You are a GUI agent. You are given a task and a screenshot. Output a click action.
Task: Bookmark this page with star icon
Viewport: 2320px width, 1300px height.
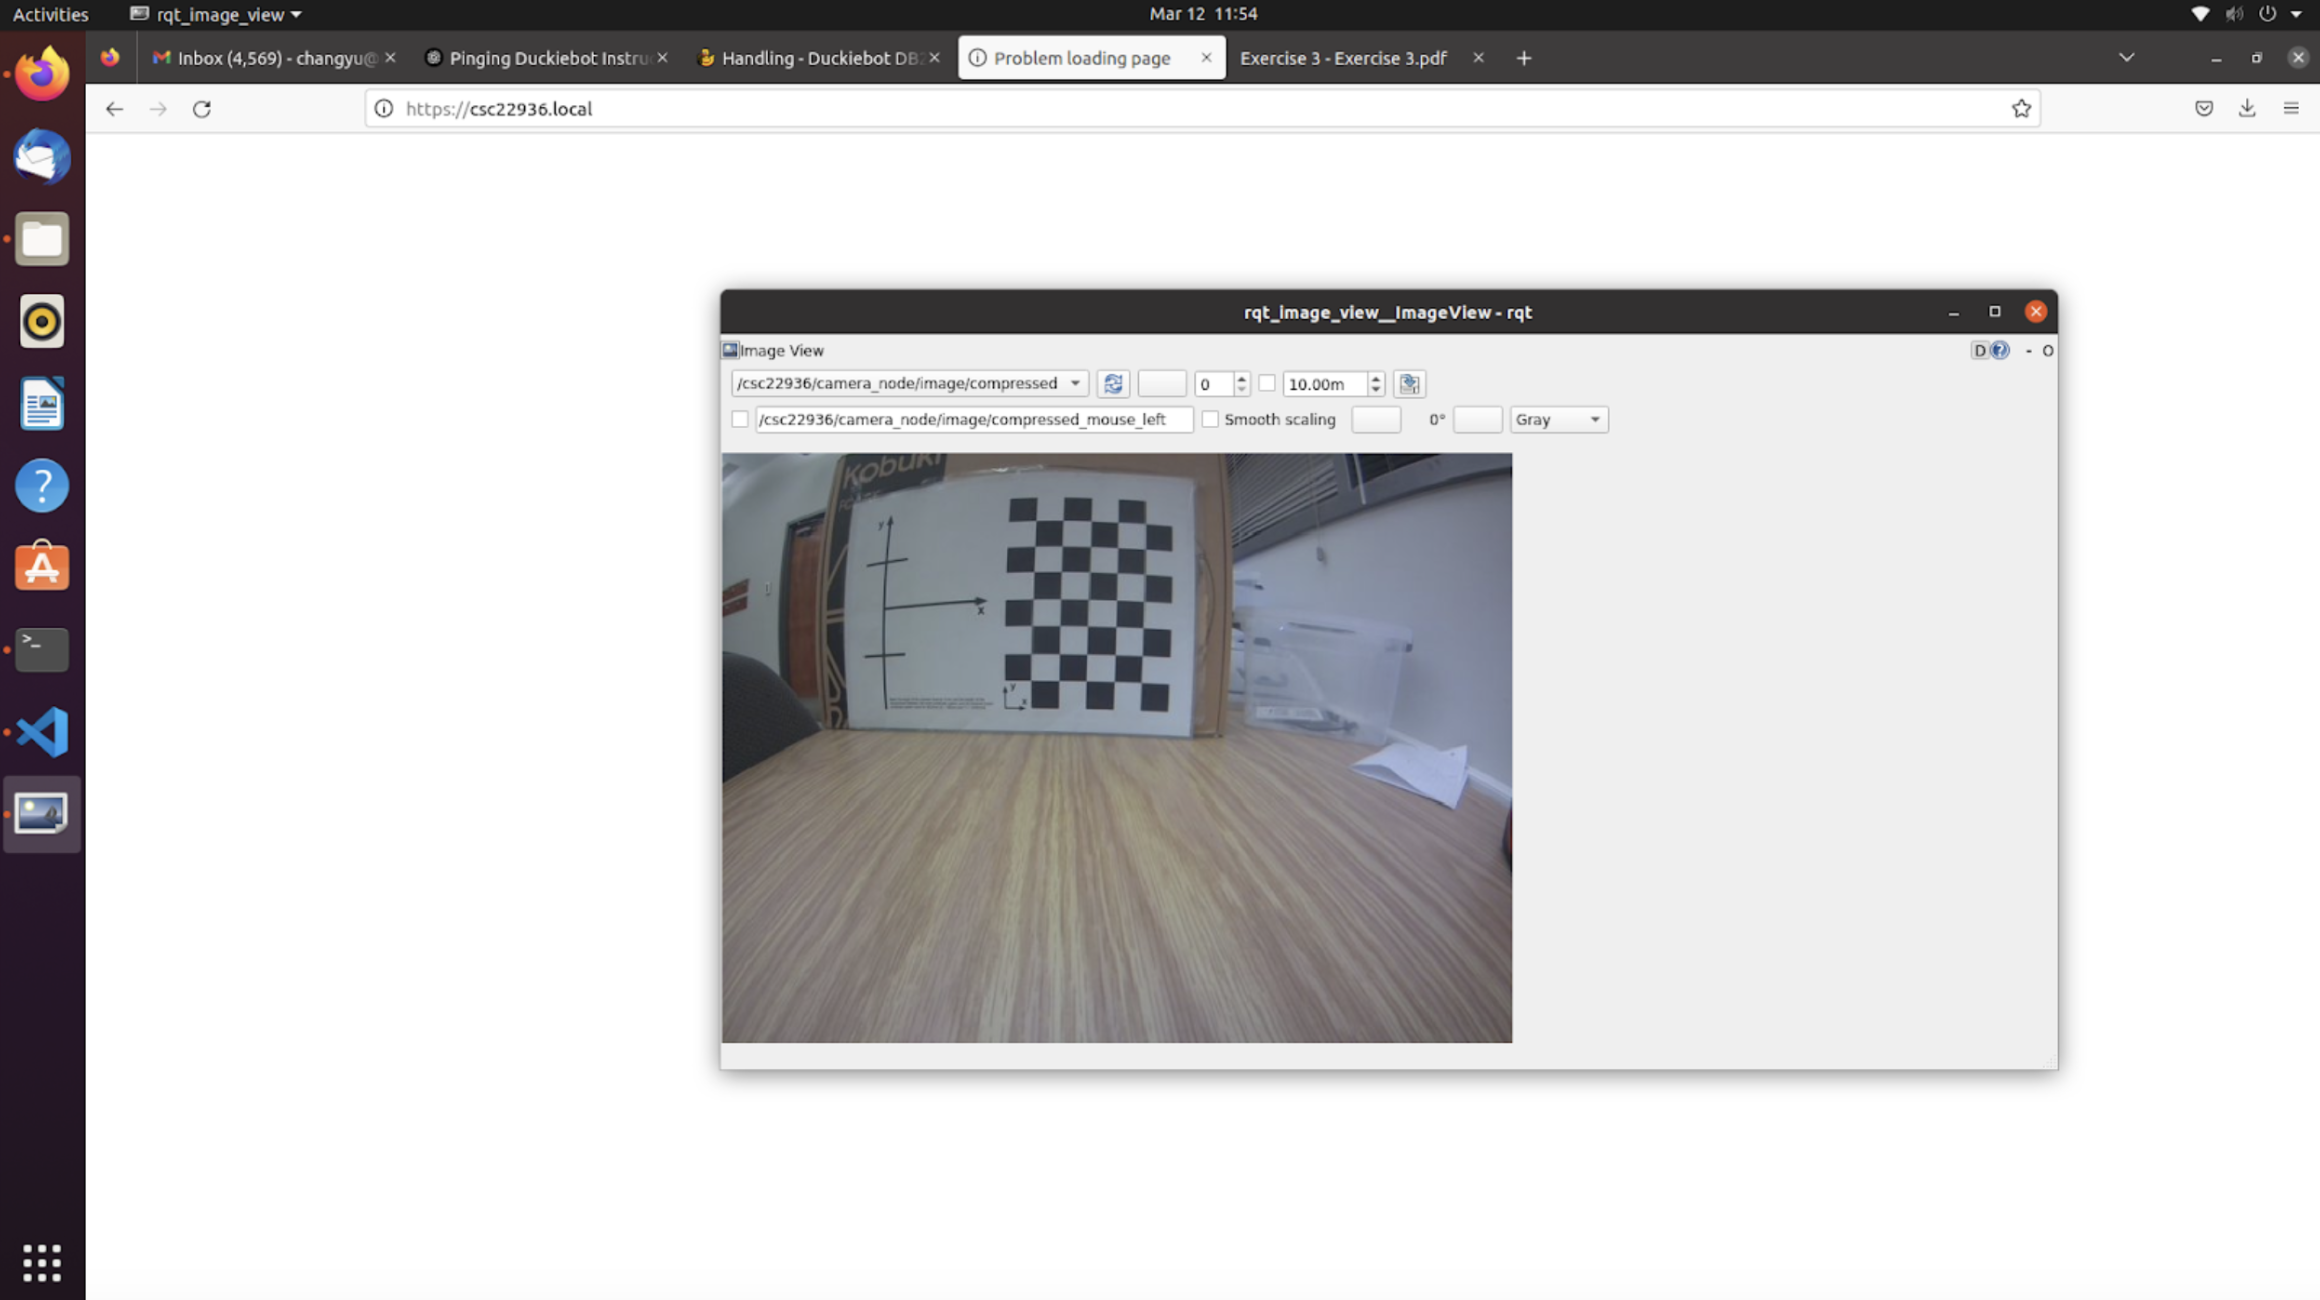[2021, 109]
